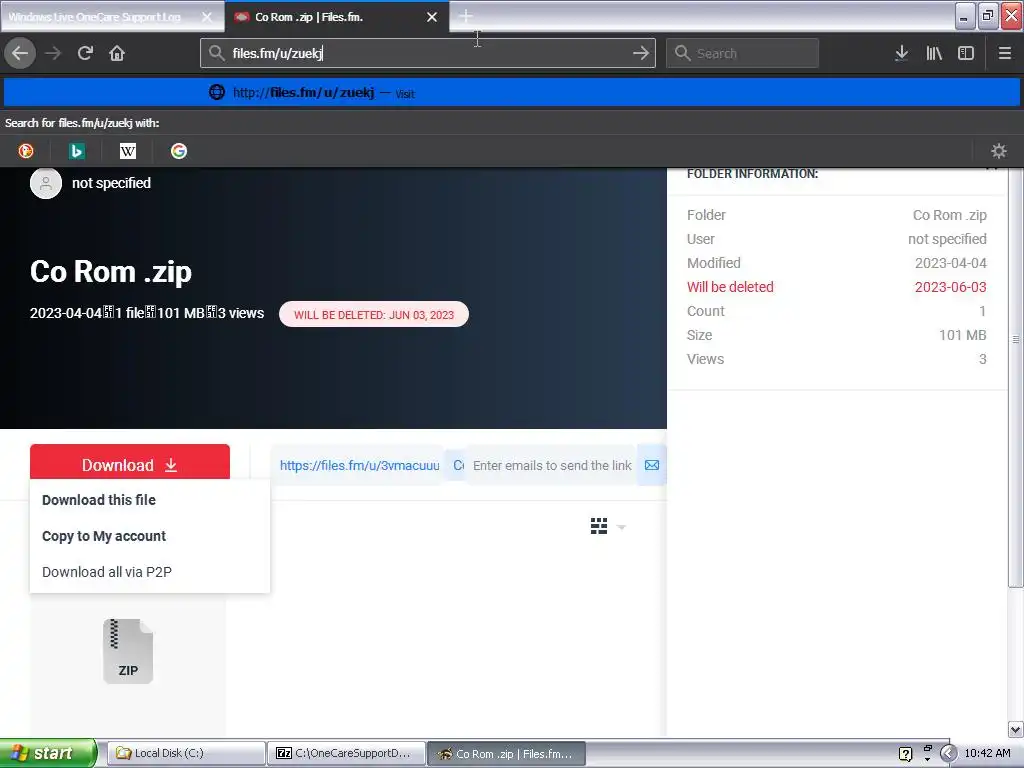Choose Download all via P2P
1024x768 pixels.
(x=106, y=572)
